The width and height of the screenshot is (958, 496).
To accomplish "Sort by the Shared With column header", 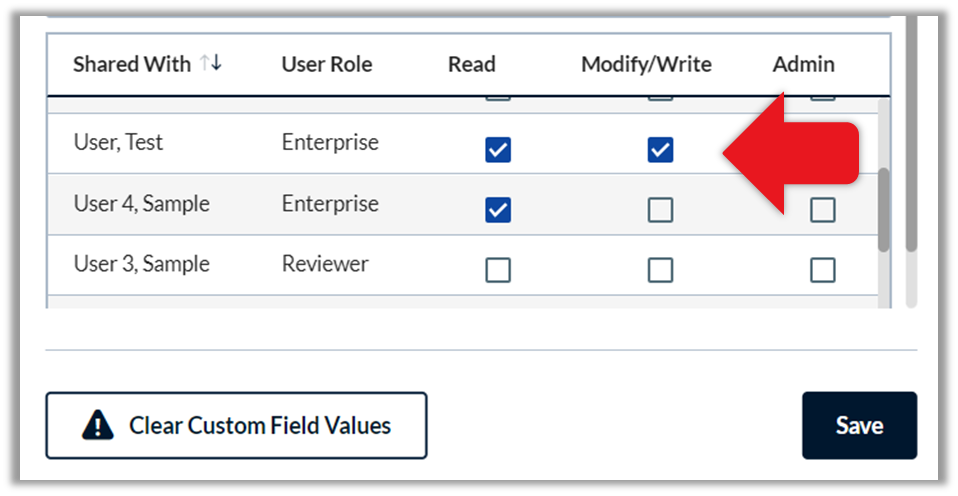I will (132, 64).
